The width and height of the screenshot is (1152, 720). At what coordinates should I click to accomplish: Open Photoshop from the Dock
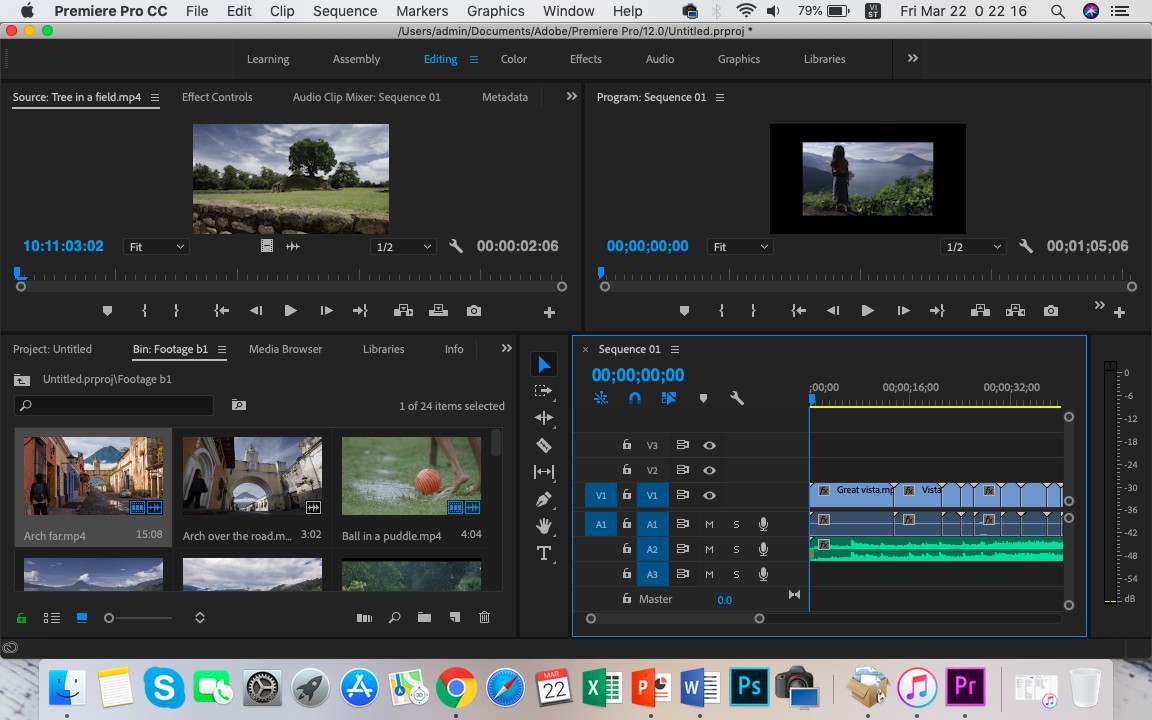(x=749, y=687)
